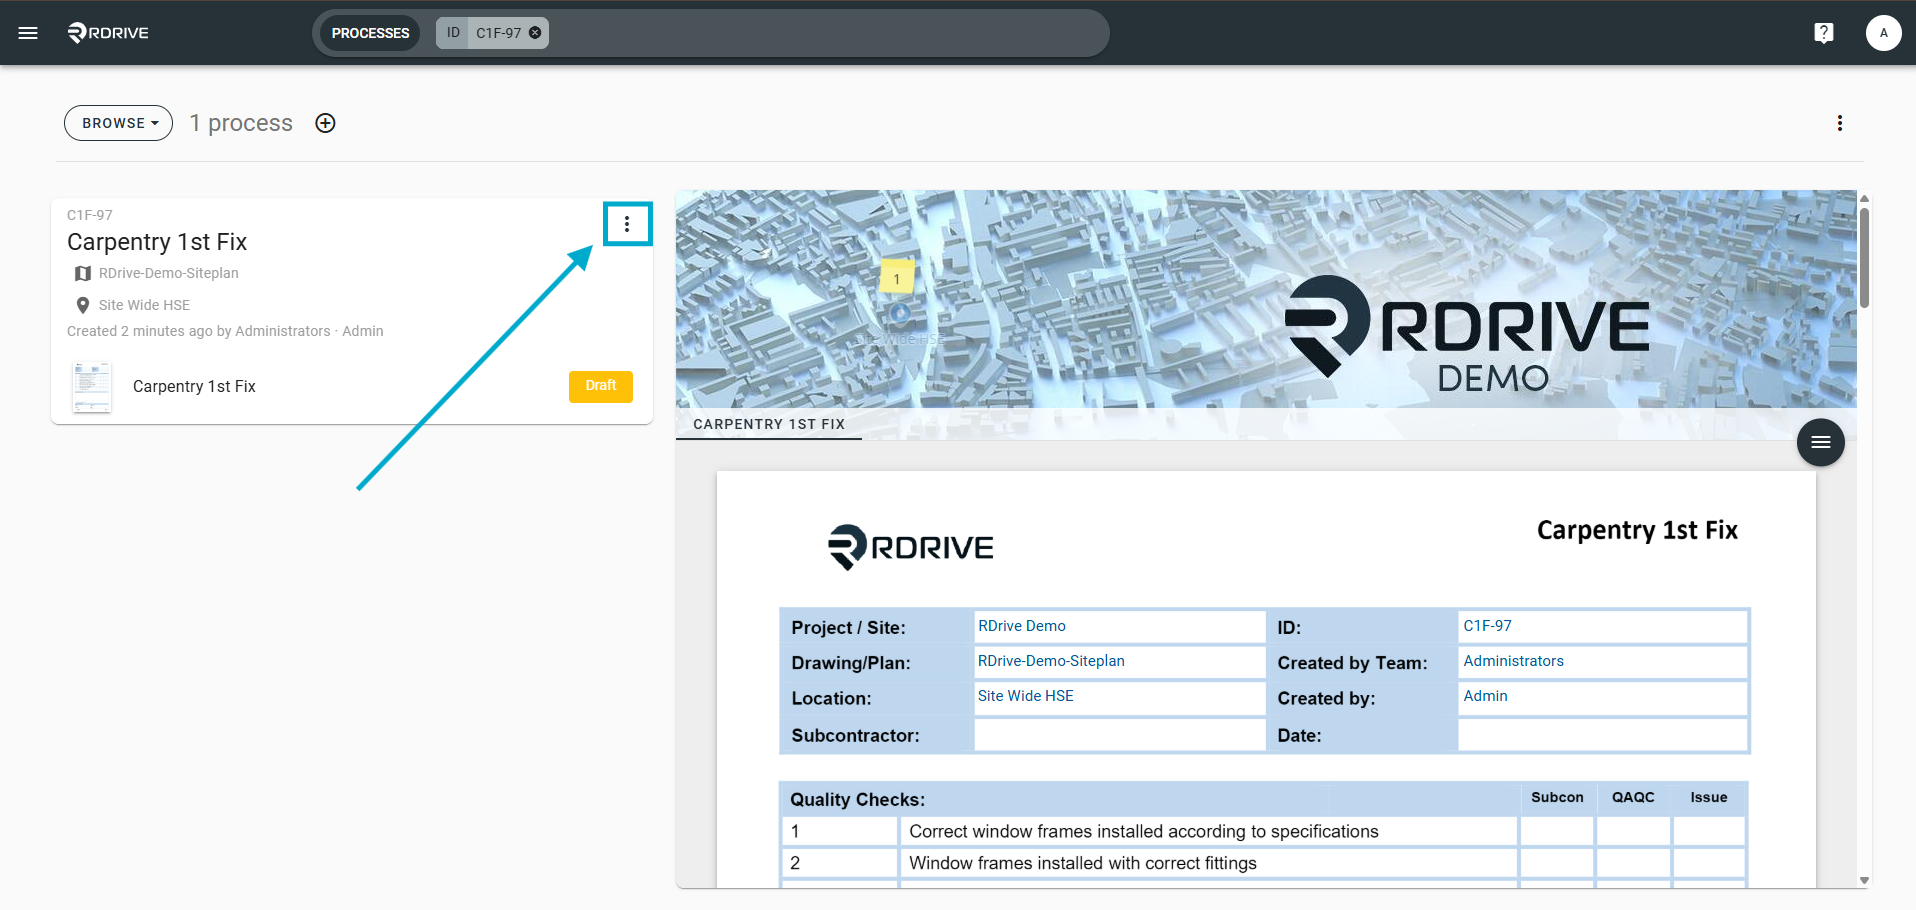Click the empty Subcontractor field

[1120, 735]
